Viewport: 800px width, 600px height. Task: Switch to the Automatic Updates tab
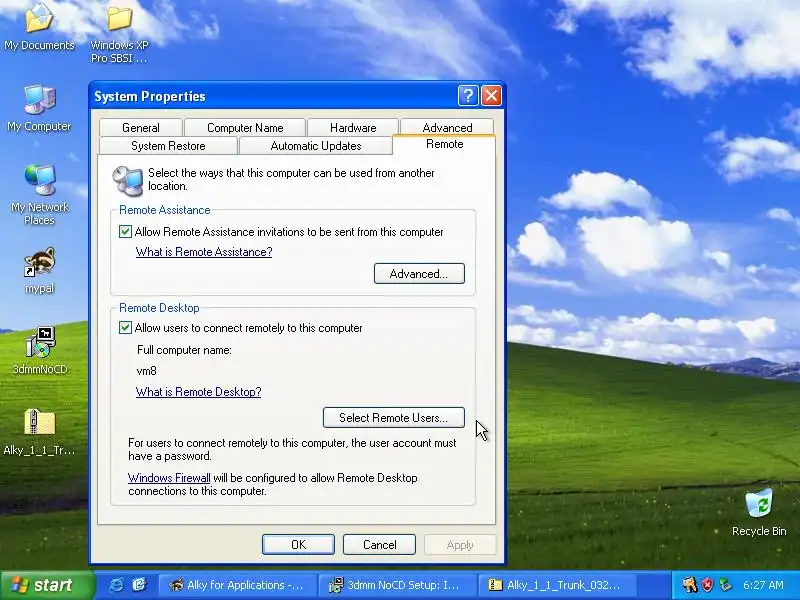click(x=316, y=146)
